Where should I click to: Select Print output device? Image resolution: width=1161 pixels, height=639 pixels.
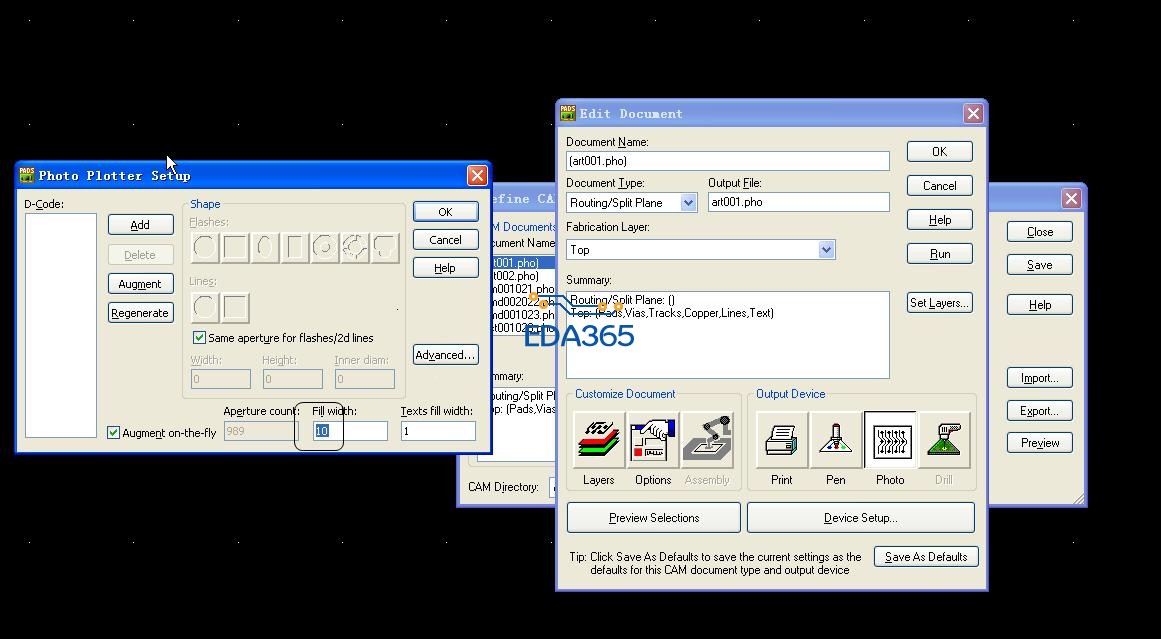click(x=782, y=440)
